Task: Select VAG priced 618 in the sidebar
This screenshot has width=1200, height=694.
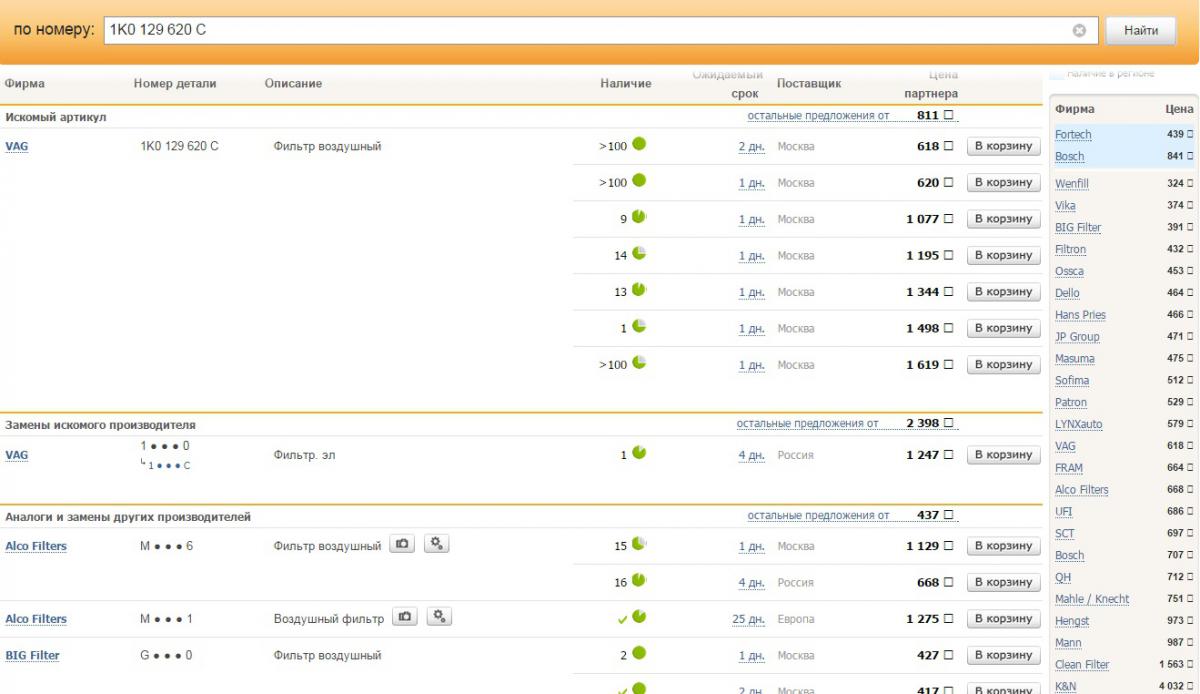Action: 1065,446
